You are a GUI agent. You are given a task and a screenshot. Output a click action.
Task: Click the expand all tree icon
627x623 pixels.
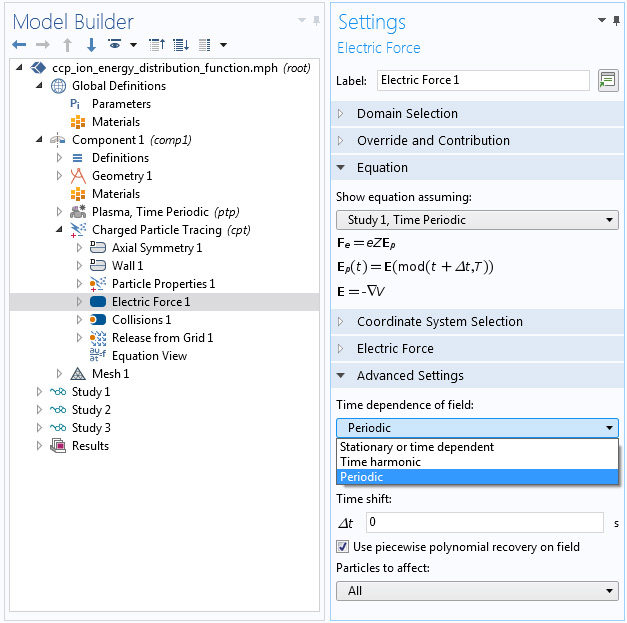(180, 45)
